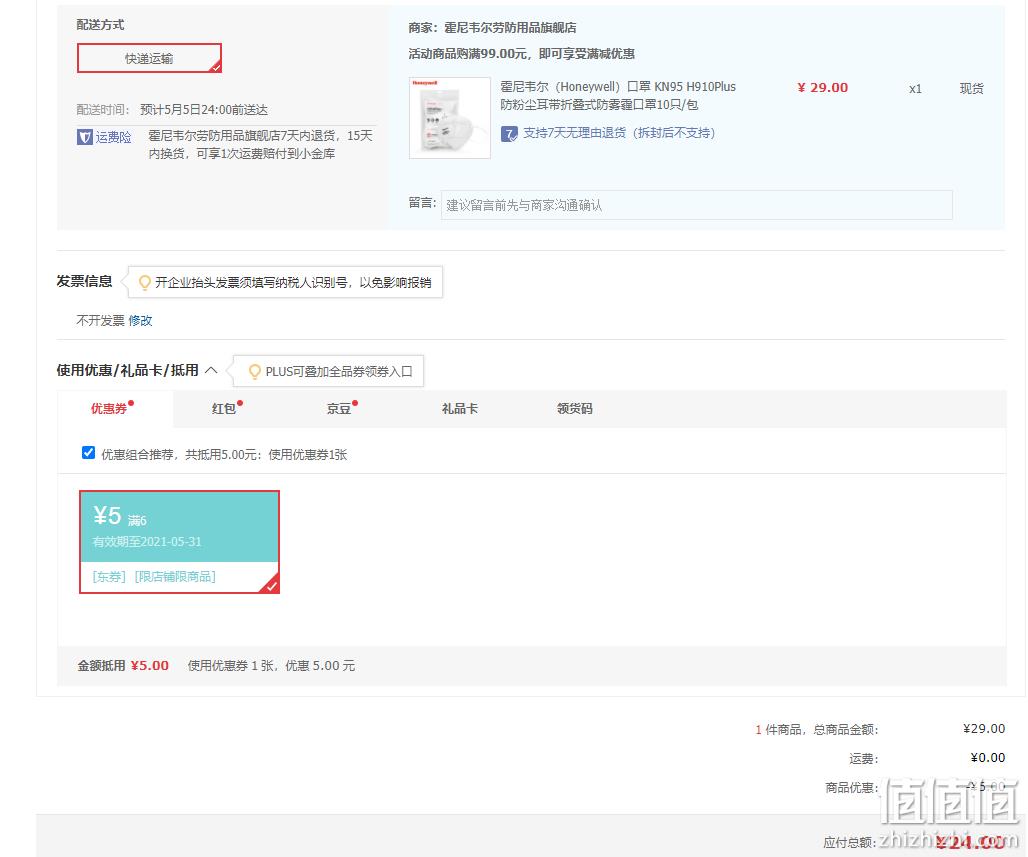The image size is (1028, 857).
Task: Uncheck the 优惠组合推荐 checkbox
Action: coord(89,453)
